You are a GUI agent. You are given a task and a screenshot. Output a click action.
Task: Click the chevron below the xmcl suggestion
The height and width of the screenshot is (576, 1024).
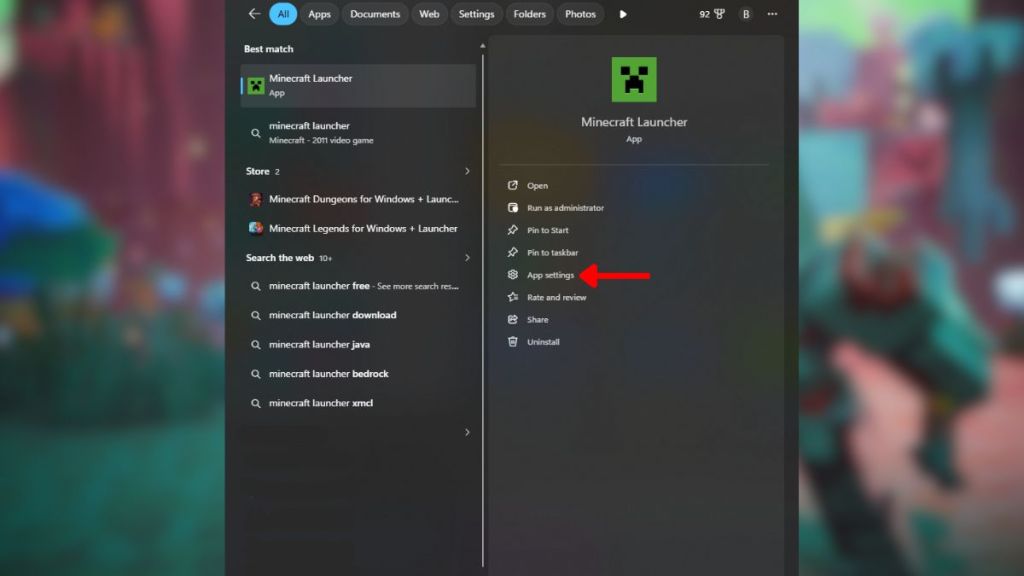point(467,432)
